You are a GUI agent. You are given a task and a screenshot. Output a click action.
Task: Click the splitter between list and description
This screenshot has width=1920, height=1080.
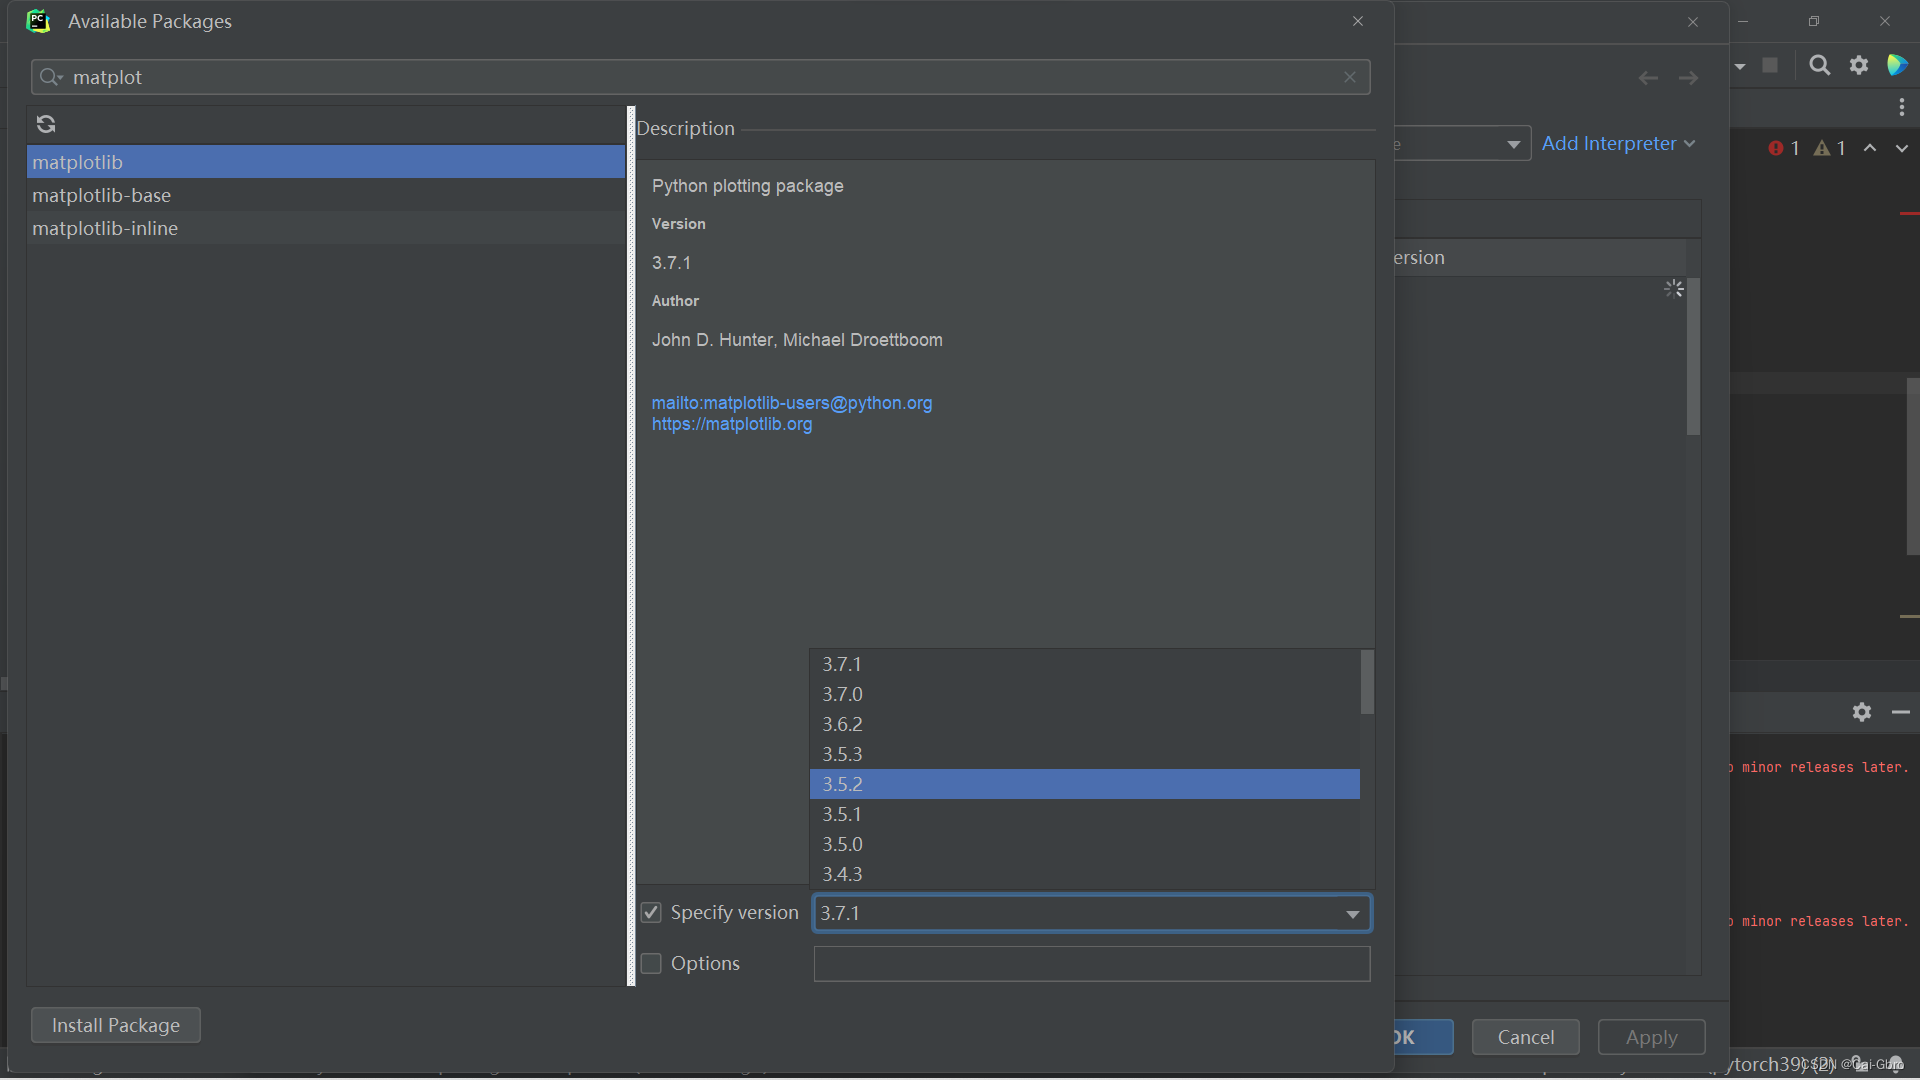[631, 546]
